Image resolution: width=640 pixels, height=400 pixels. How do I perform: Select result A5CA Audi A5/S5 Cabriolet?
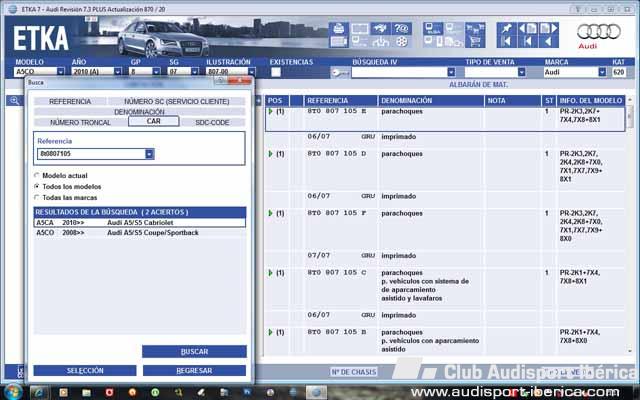point(140,222)
